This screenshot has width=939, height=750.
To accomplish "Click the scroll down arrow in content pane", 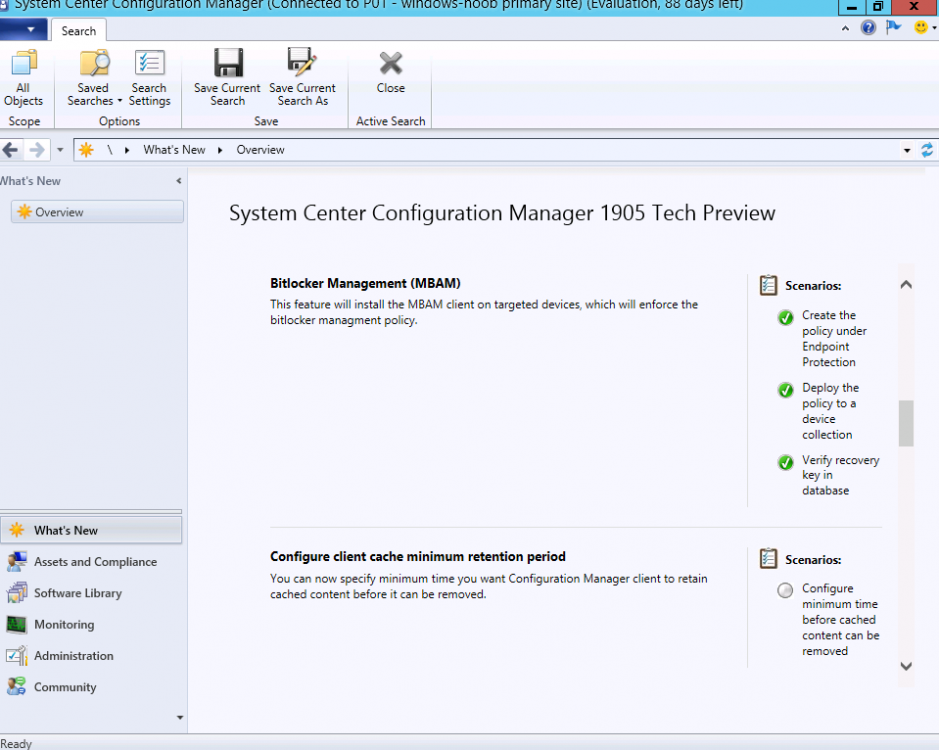I will 906,666.
